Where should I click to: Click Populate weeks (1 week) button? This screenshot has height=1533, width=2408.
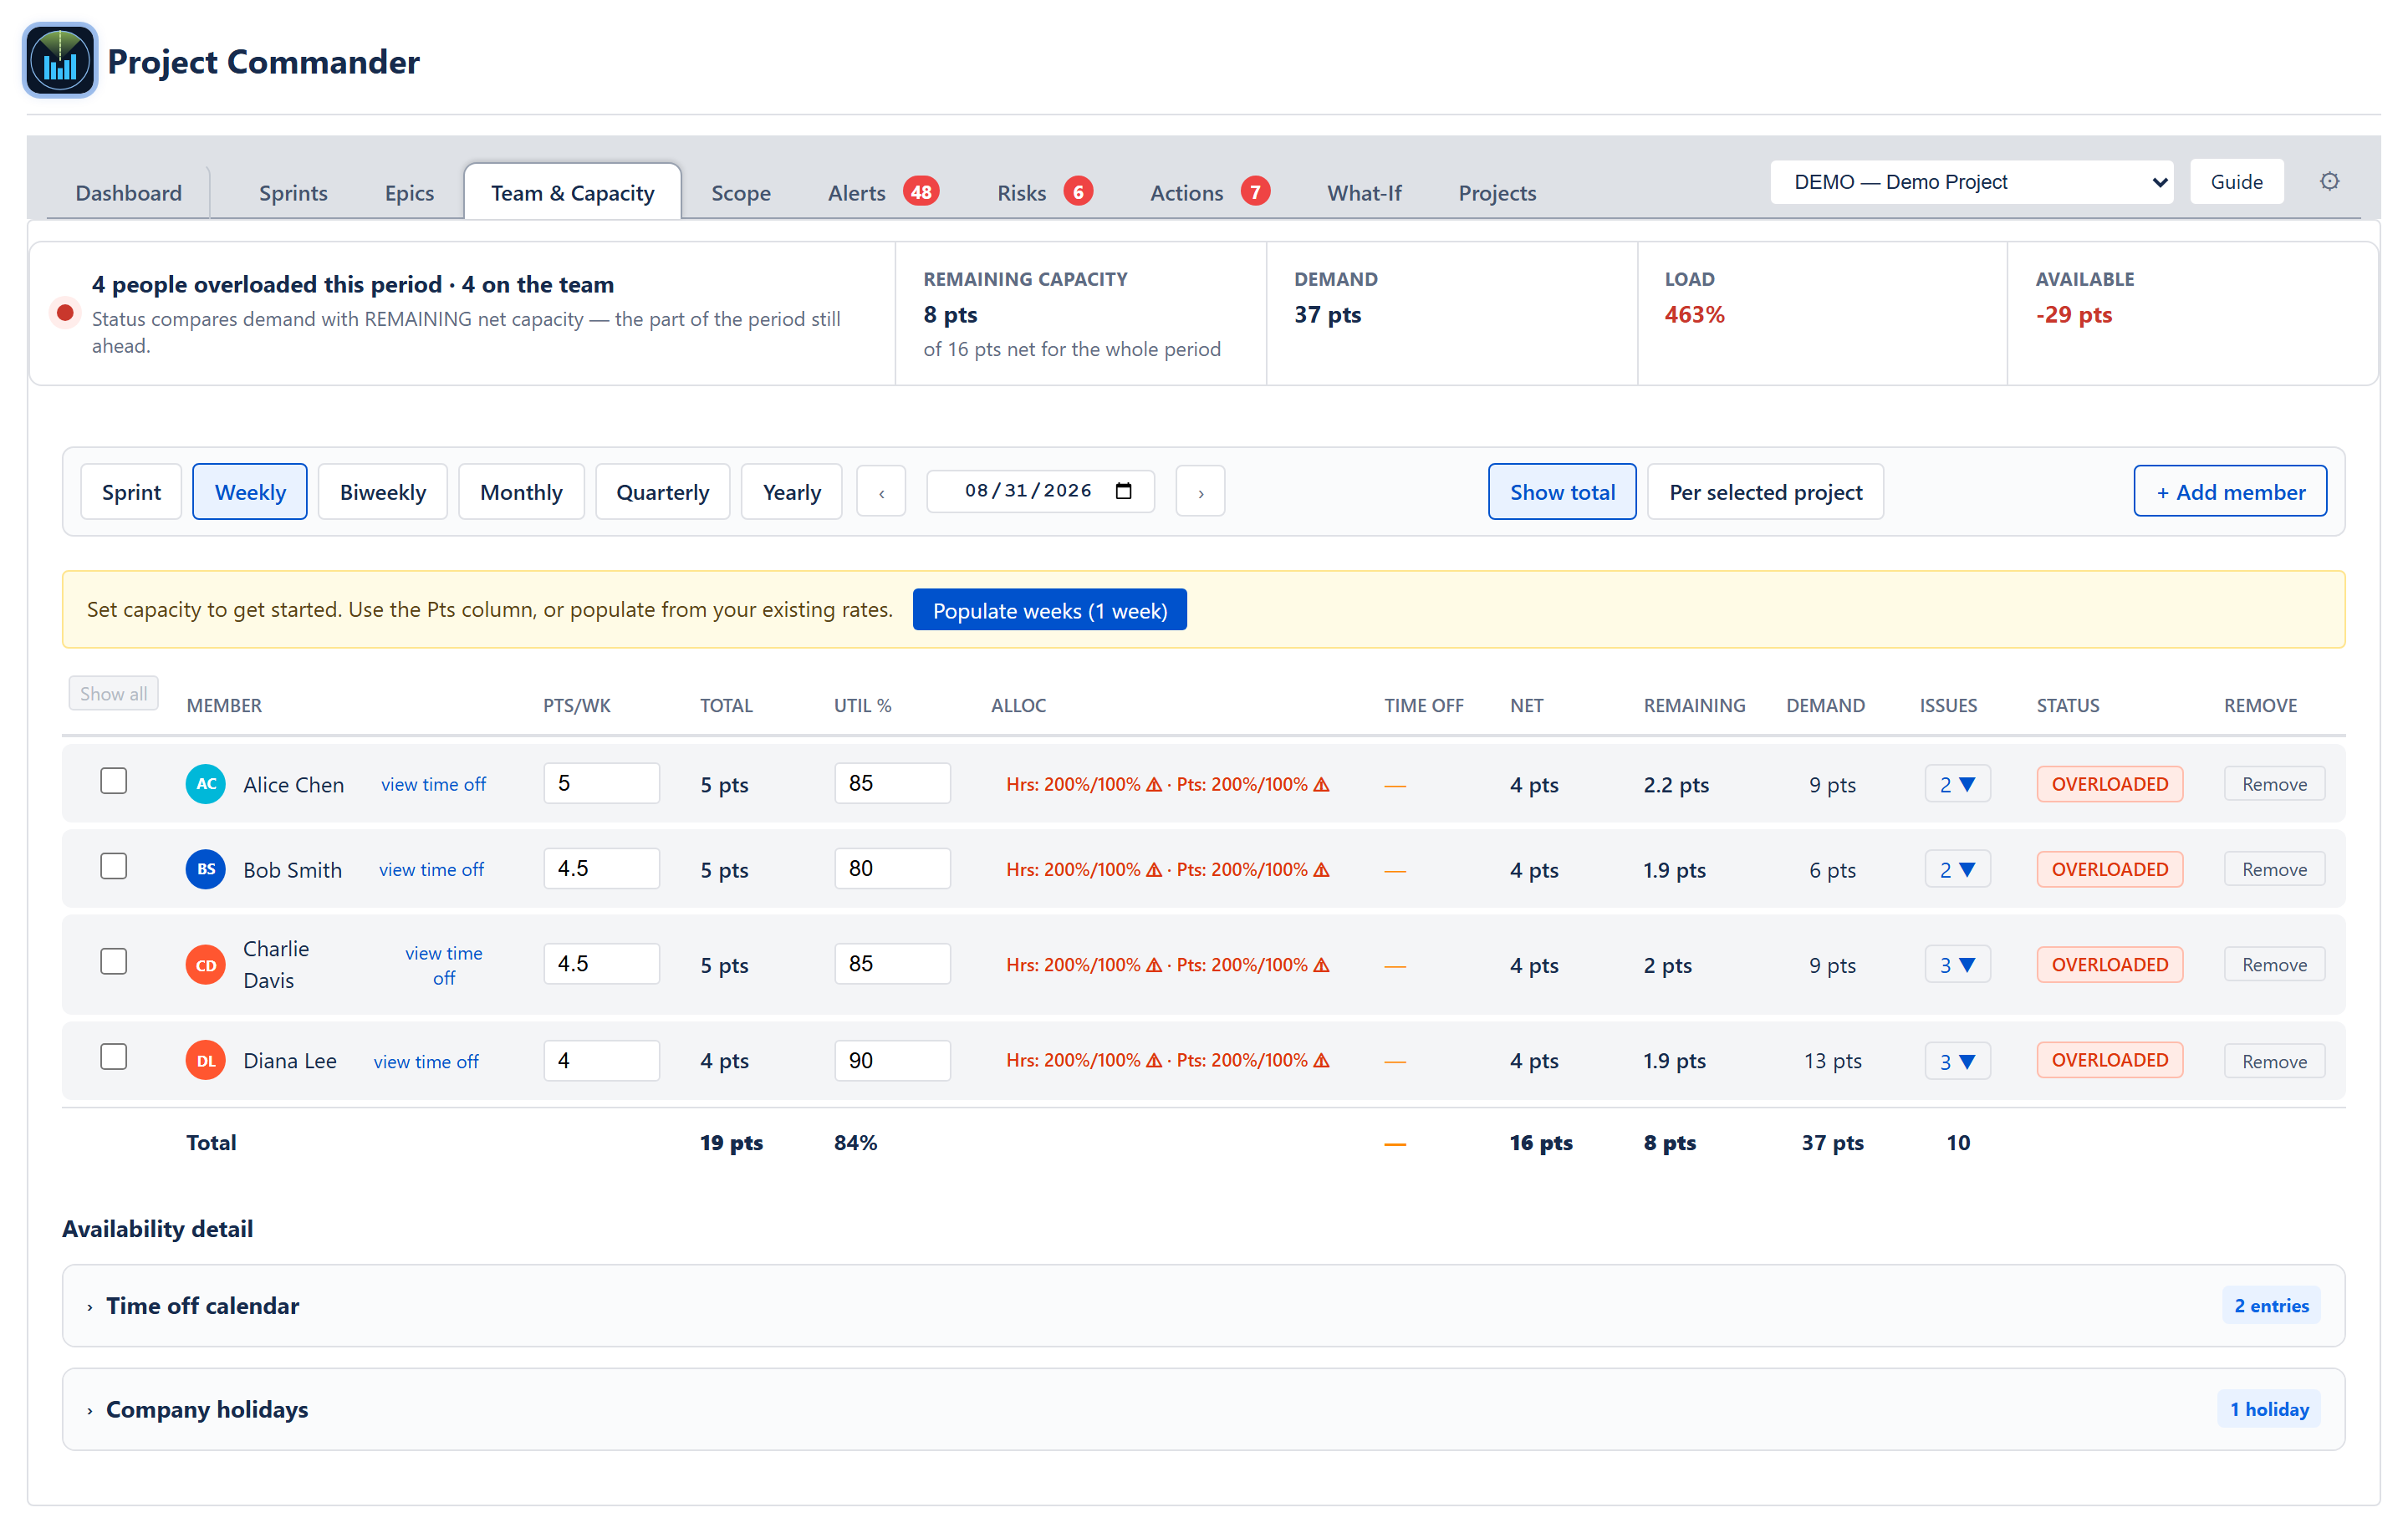1049,610
